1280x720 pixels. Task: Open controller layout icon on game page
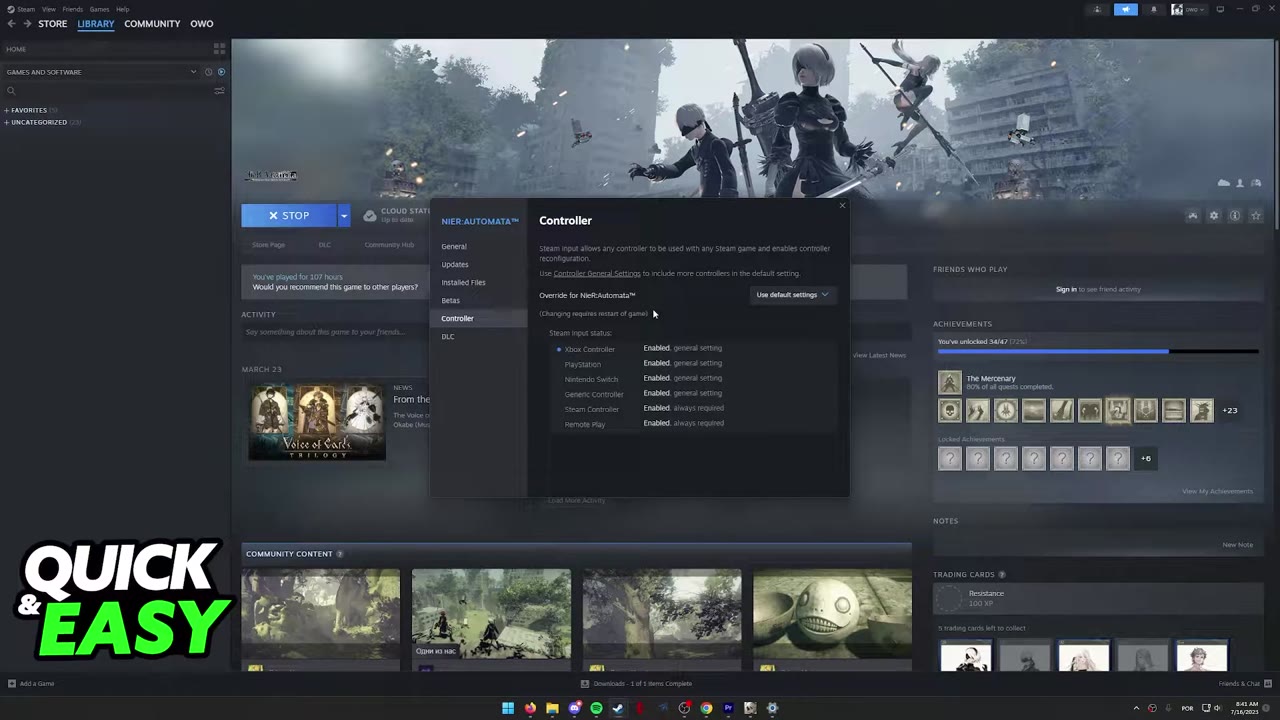[1192, 216]
